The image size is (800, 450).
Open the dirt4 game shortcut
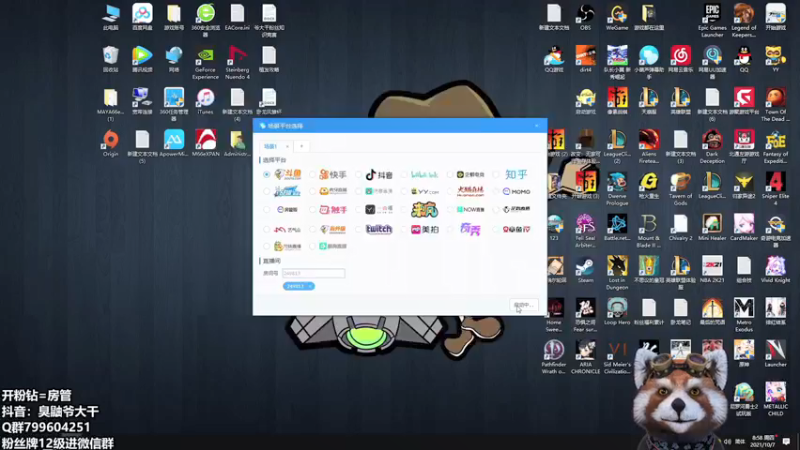pos(585,59)
